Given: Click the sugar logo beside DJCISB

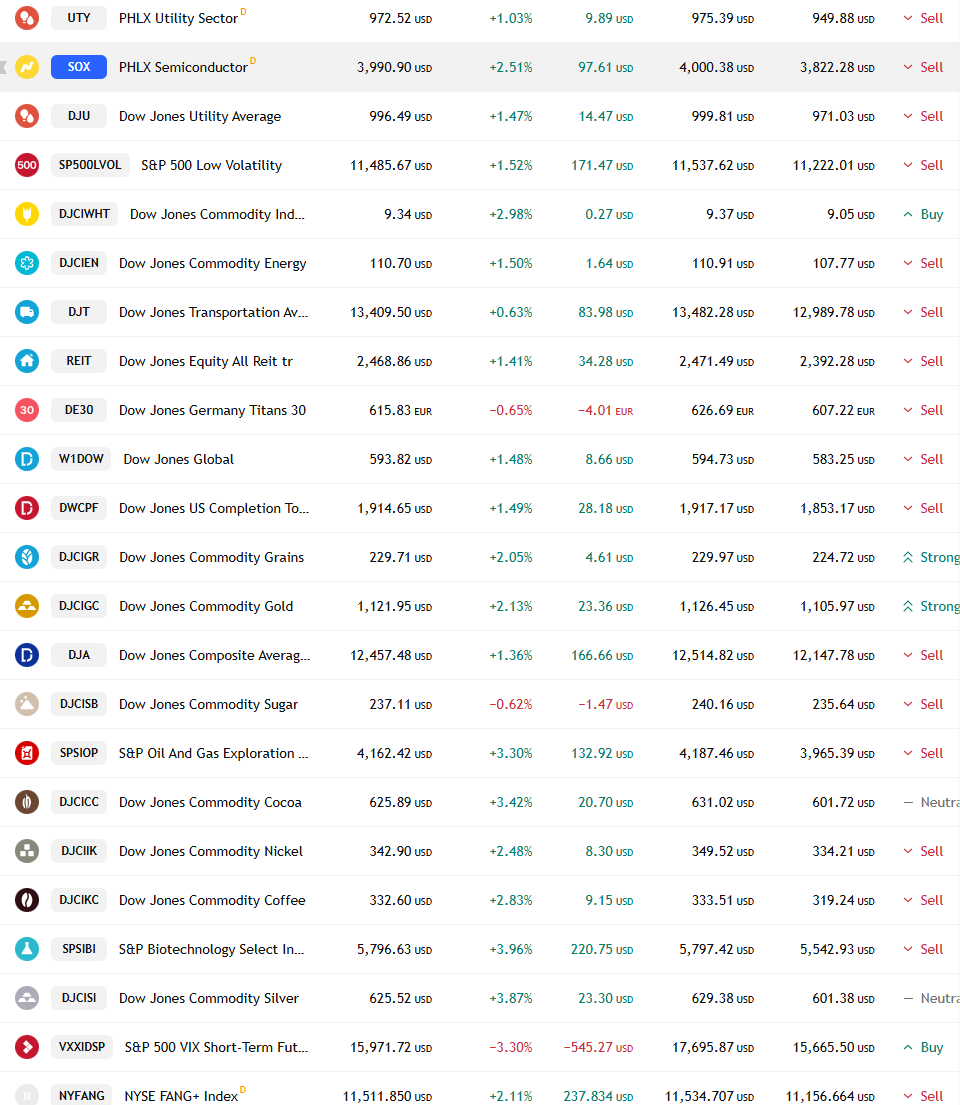Looking at the screenshot, I should (27, 703).
